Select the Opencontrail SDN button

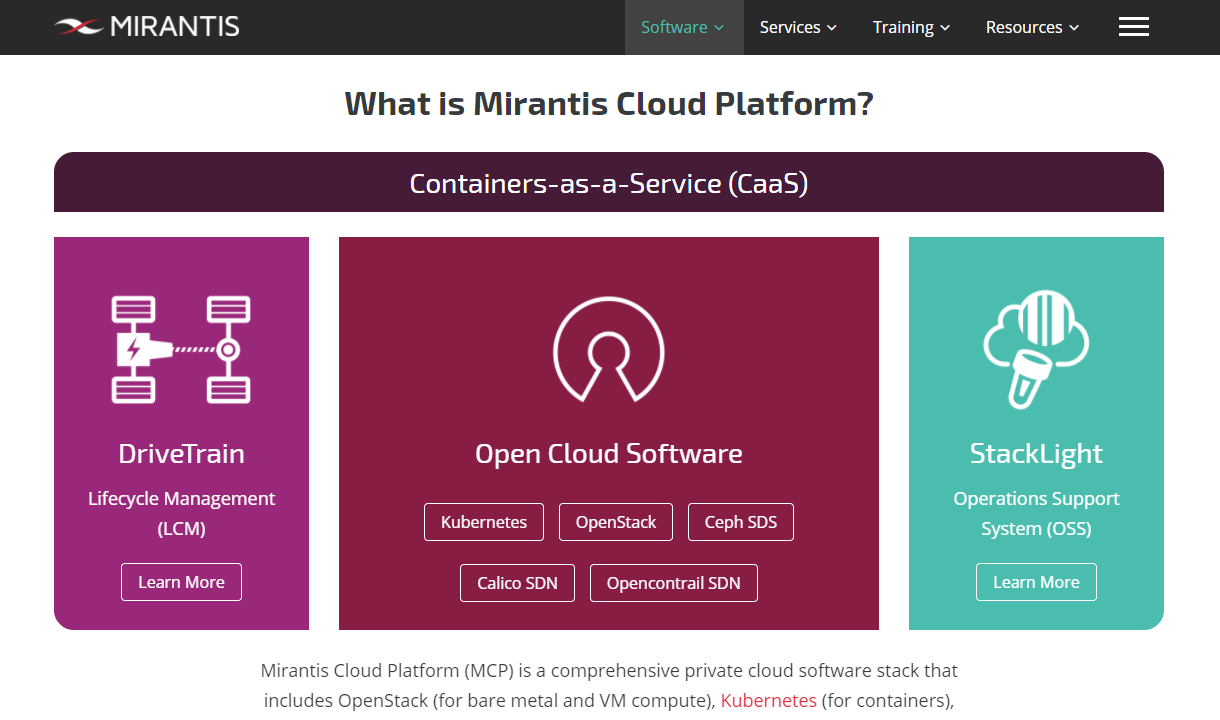pyautogui.click(x=674, y=583)
